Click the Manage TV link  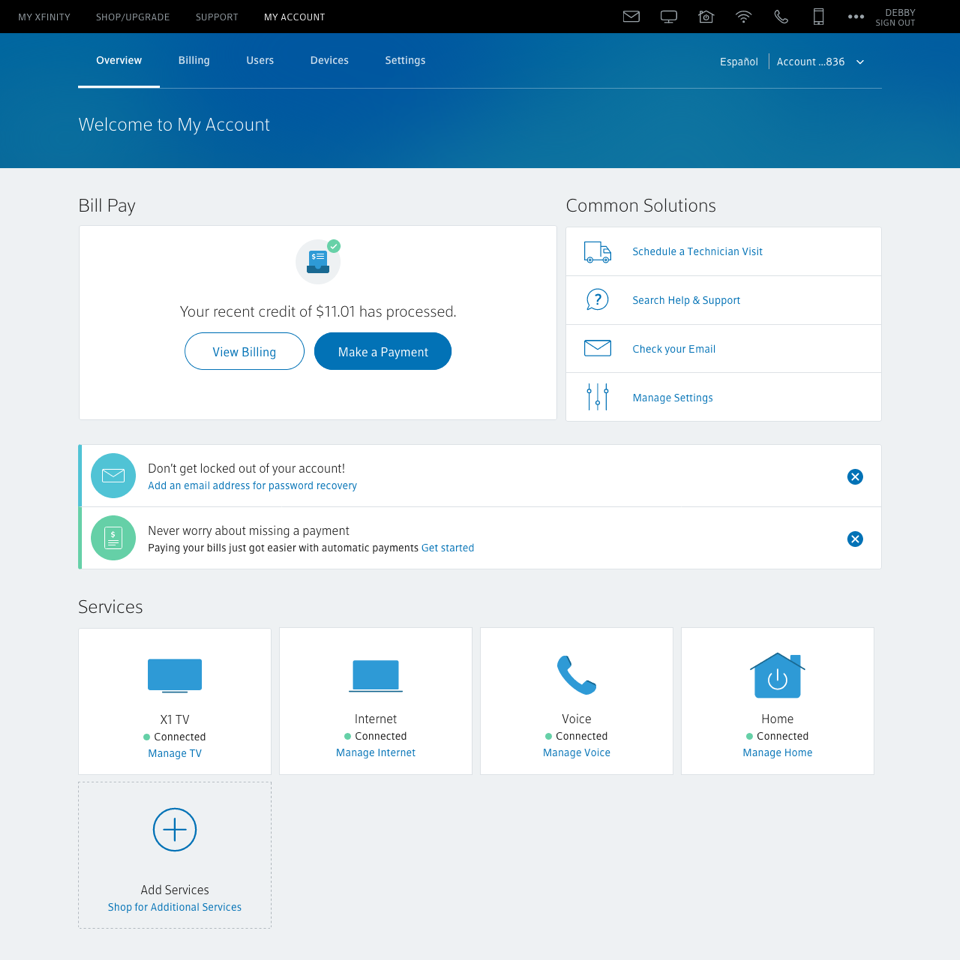174,753
